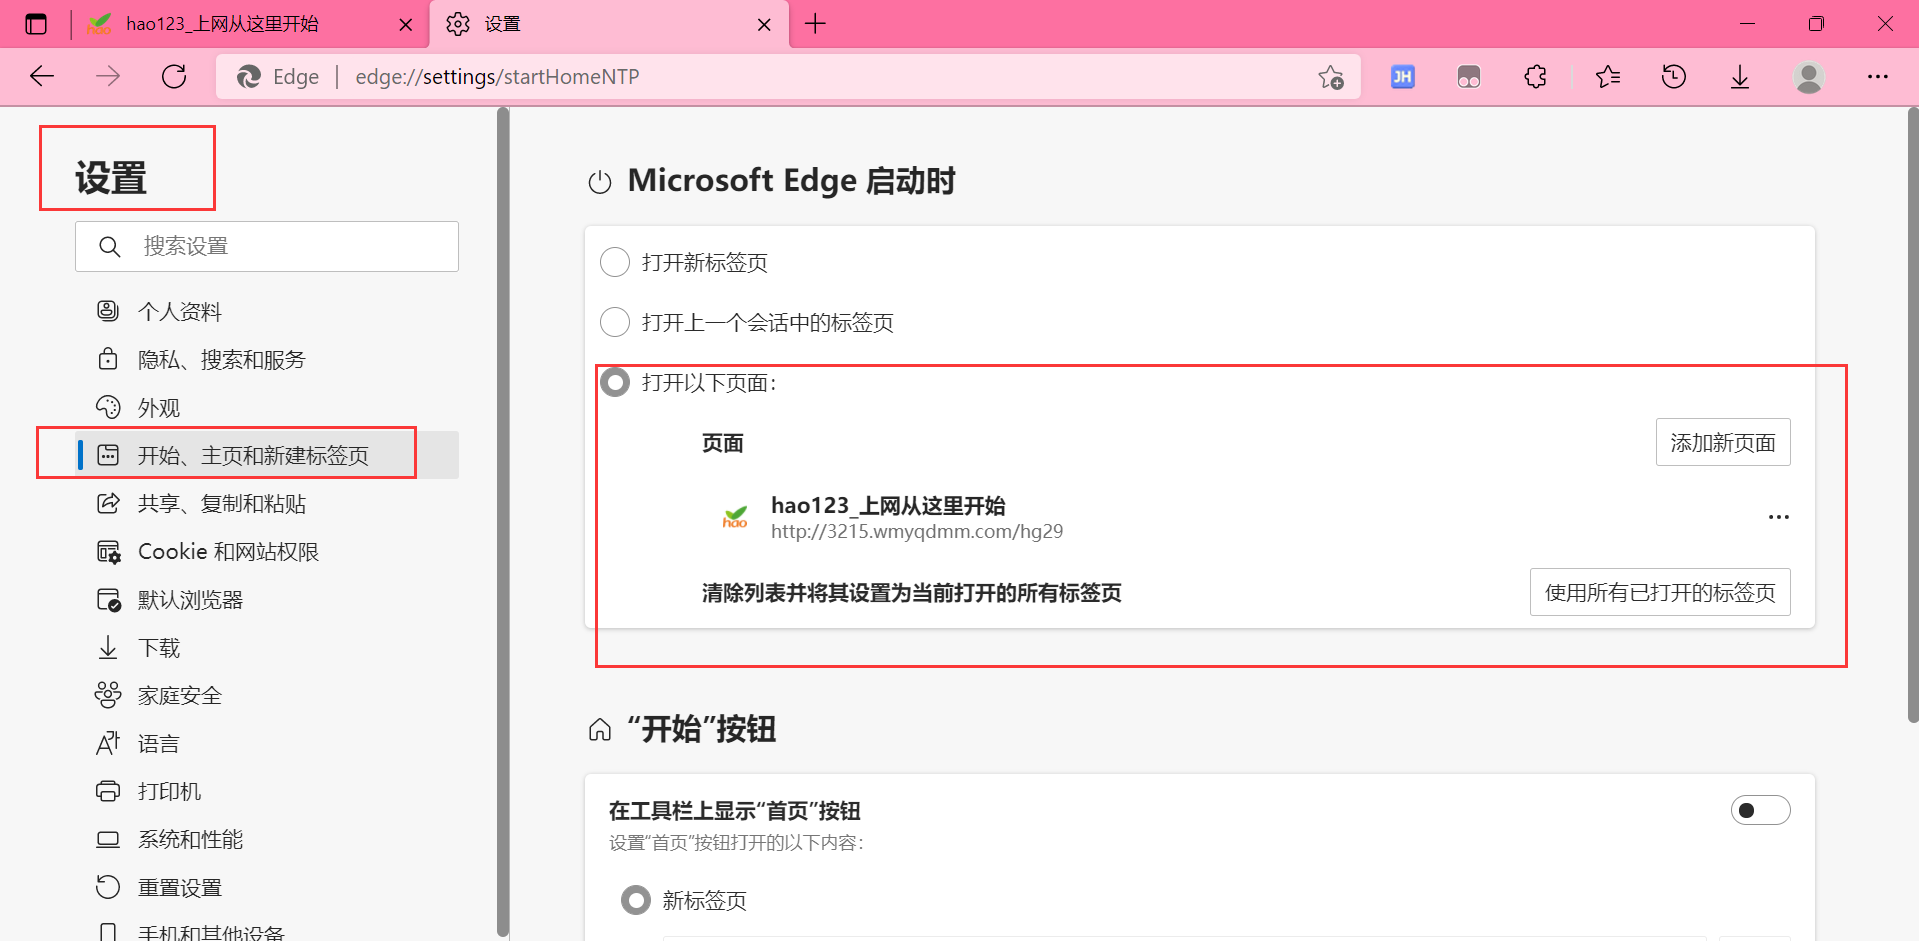Select 打开上一个会话中的标签页 option
Screen dimensions: 1919x941
[615, 322]
